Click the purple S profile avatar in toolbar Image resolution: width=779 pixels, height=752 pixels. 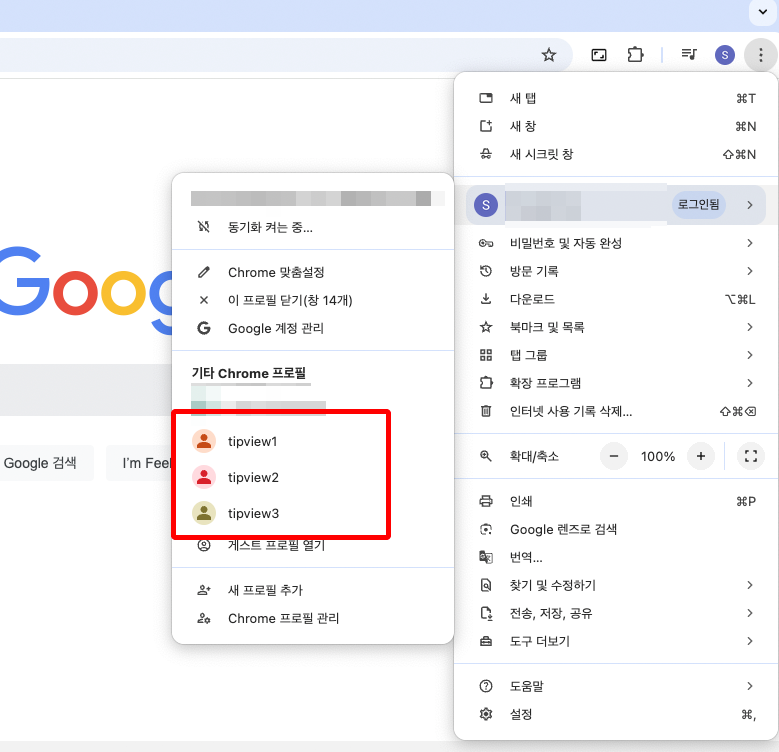click(x=724, y=55)
